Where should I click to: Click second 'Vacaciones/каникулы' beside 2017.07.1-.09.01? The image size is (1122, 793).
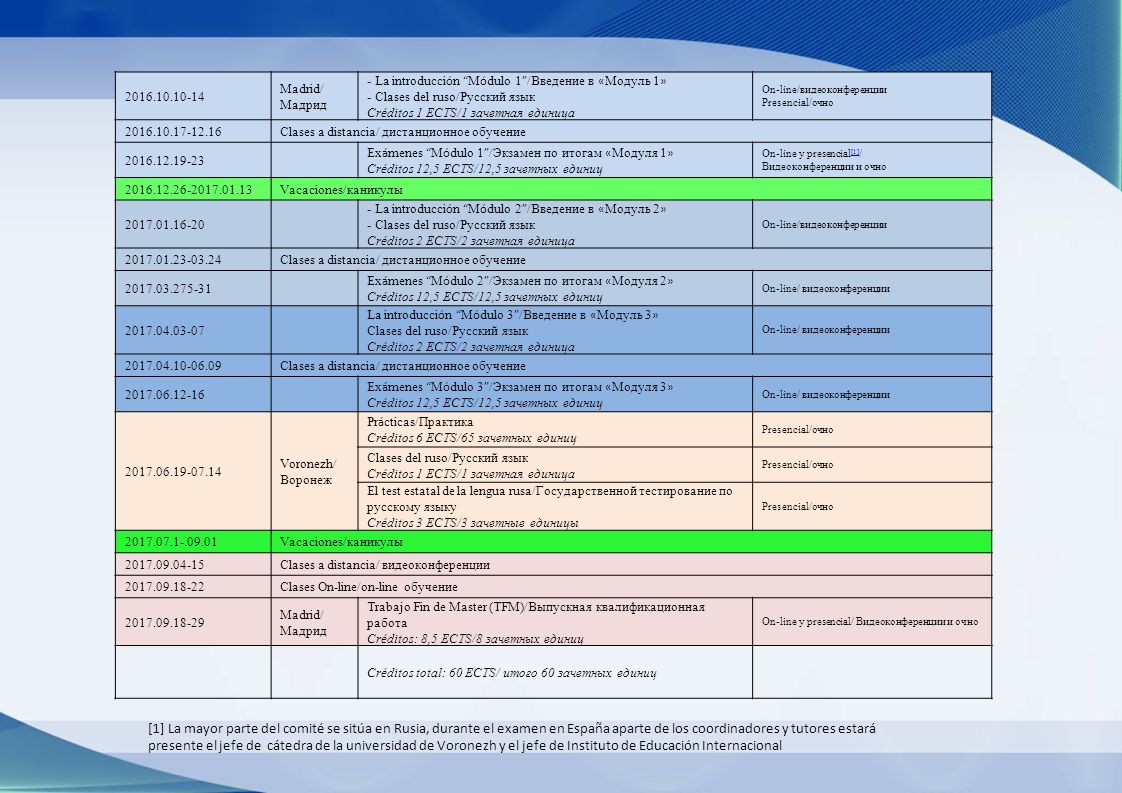(341, 542)
